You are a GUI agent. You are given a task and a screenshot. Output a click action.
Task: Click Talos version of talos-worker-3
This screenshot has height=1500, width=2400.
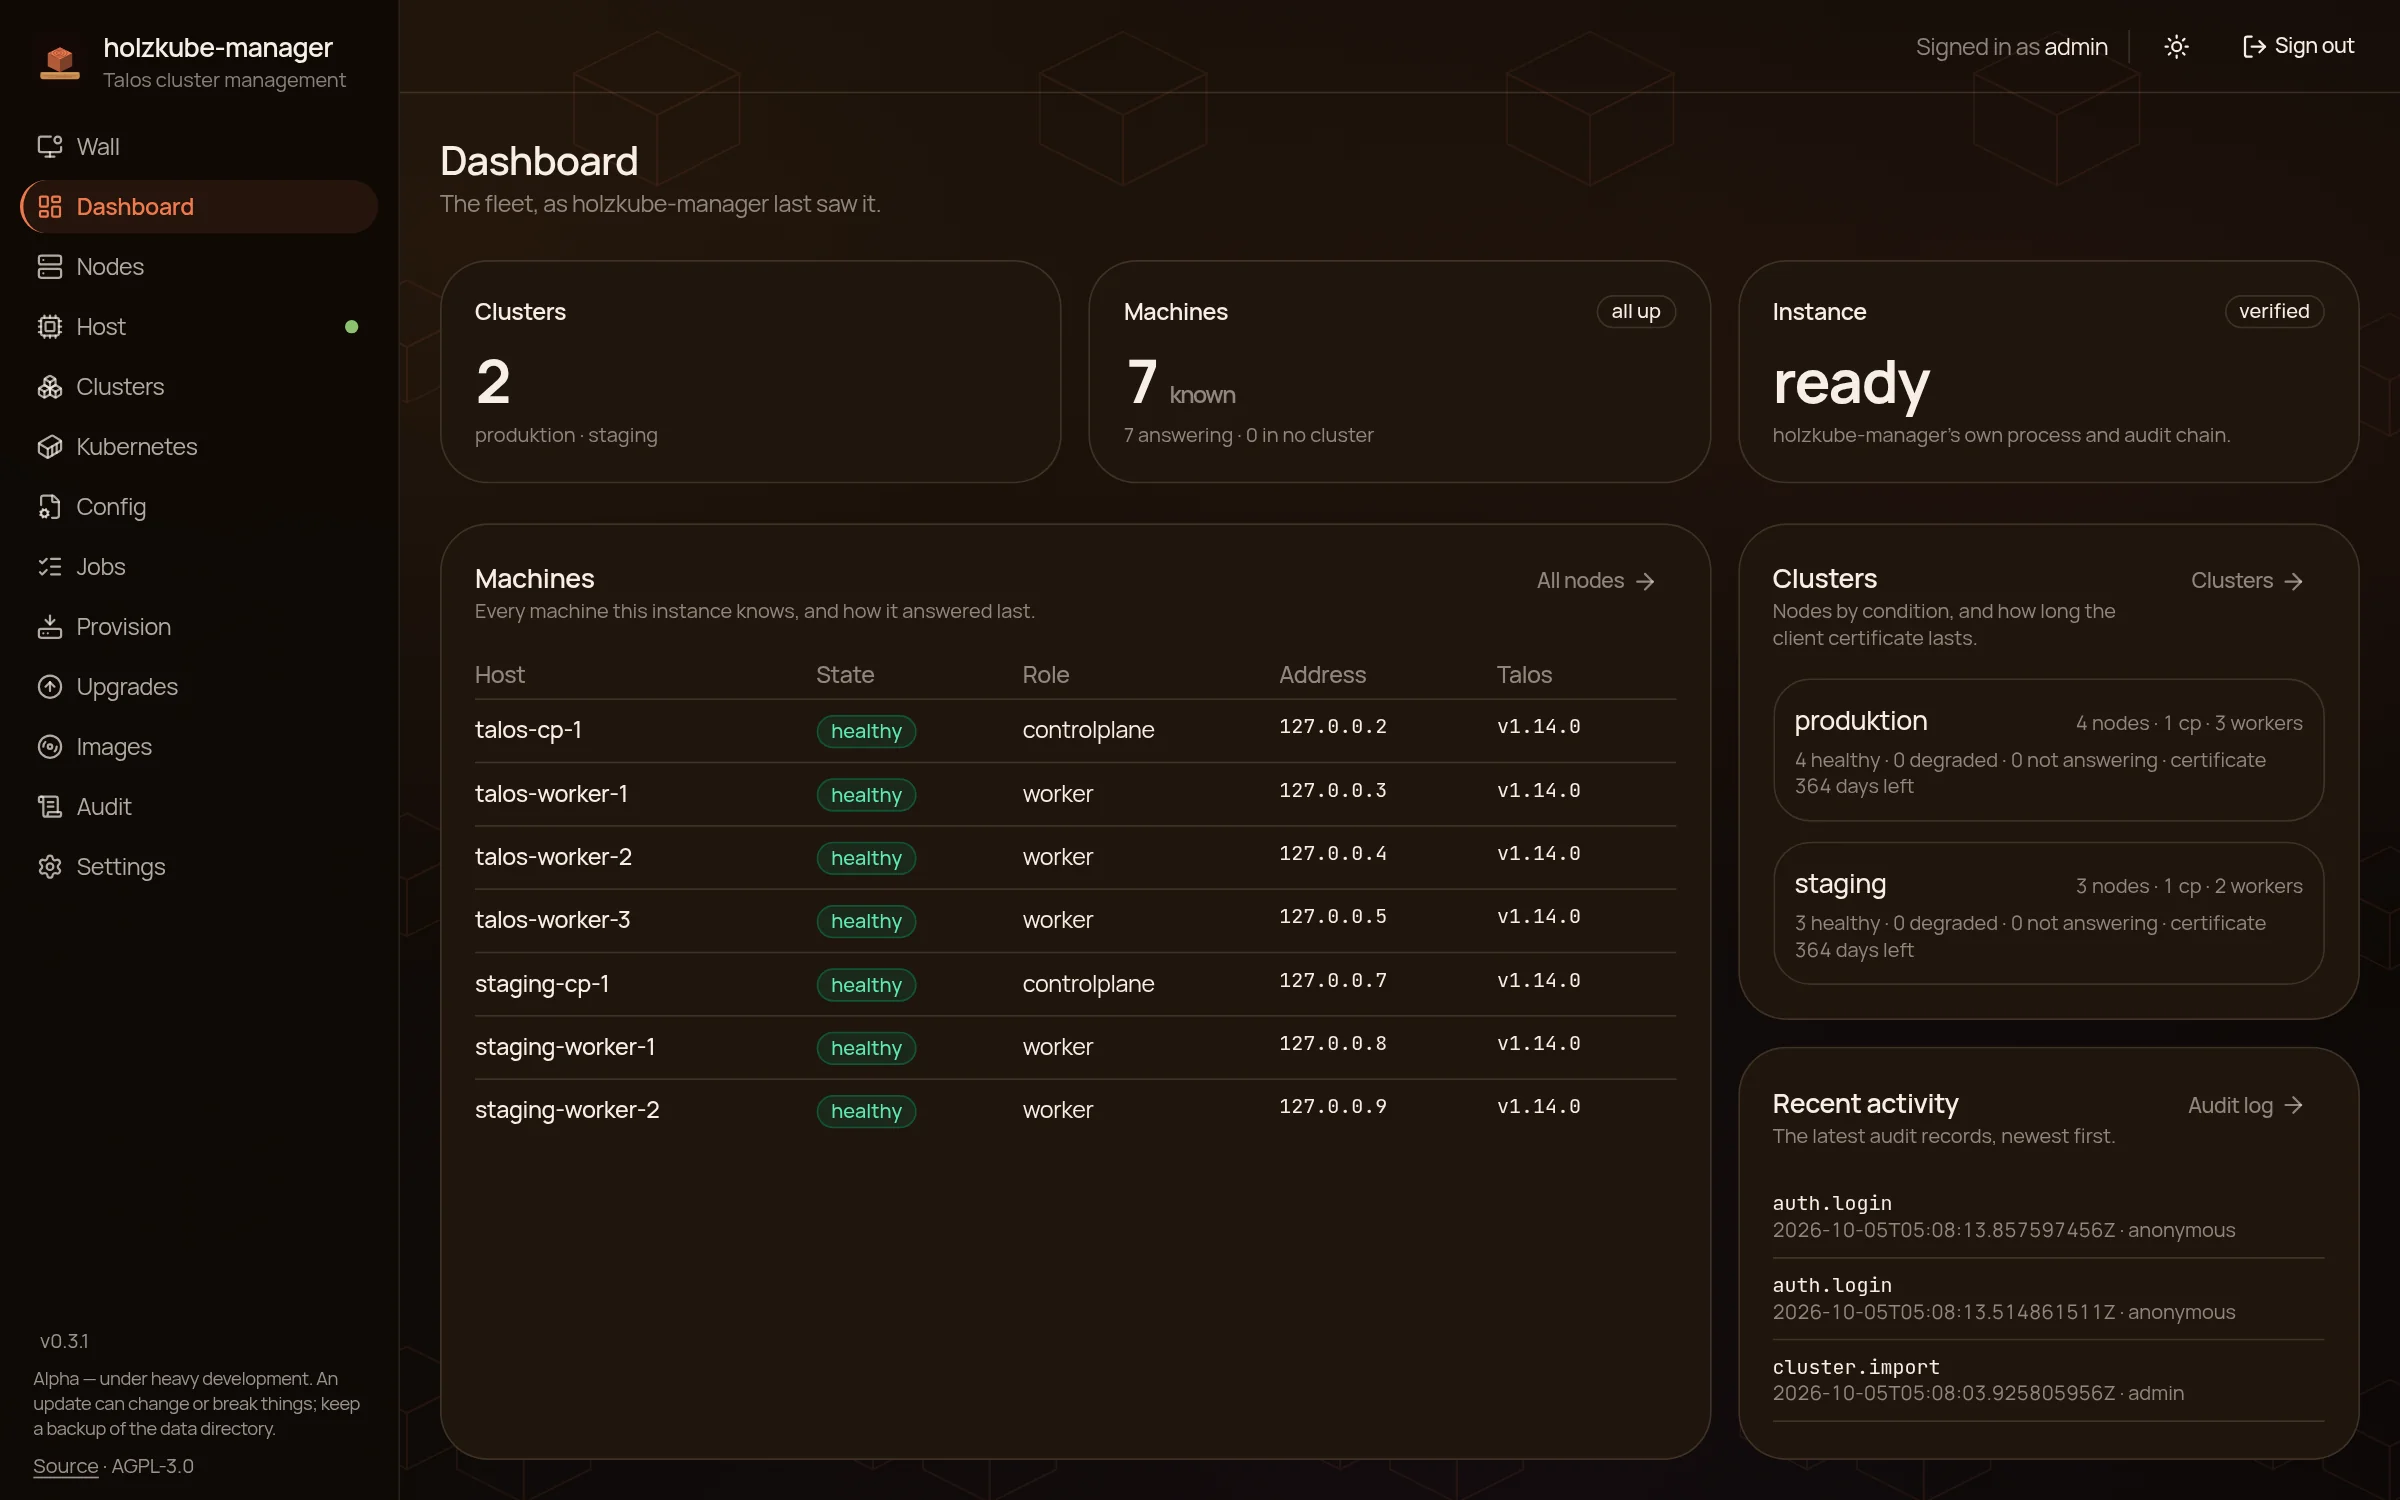1538,917
